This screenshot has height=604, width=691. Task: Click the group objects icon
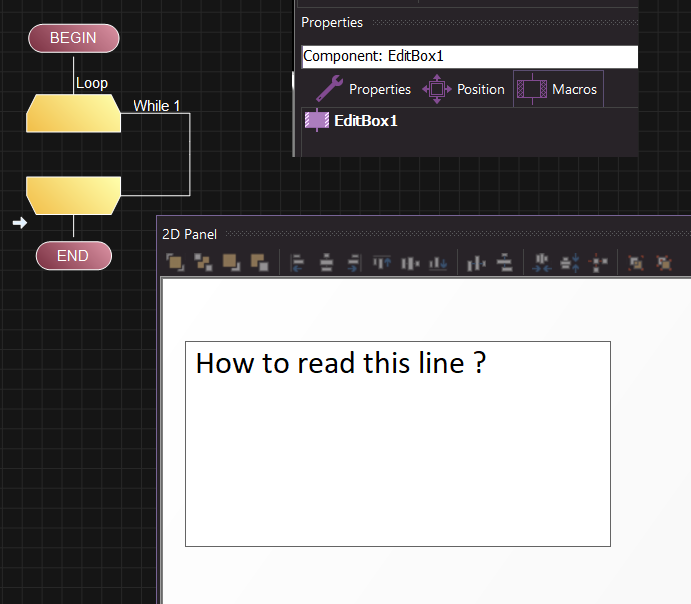coord(636,263)
